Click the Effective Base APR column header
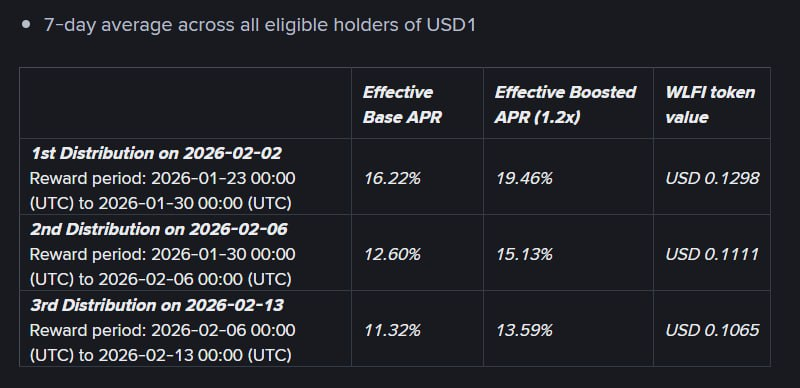The image size is (800, 388). 402,105
